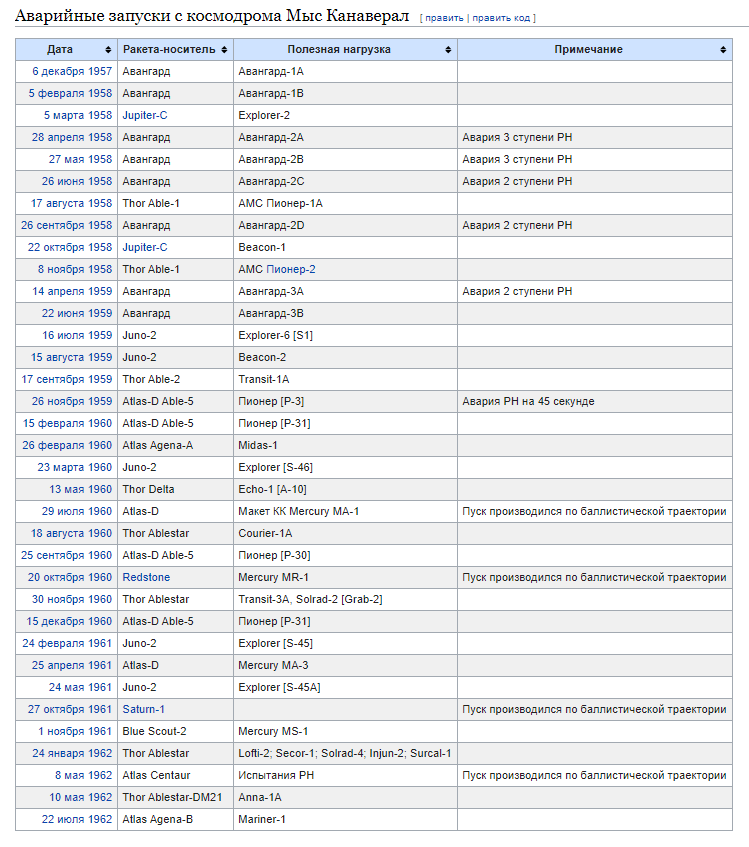Open date link 27 октября 1961
Viewport: 749px width, 847px height.
(70, 710)
